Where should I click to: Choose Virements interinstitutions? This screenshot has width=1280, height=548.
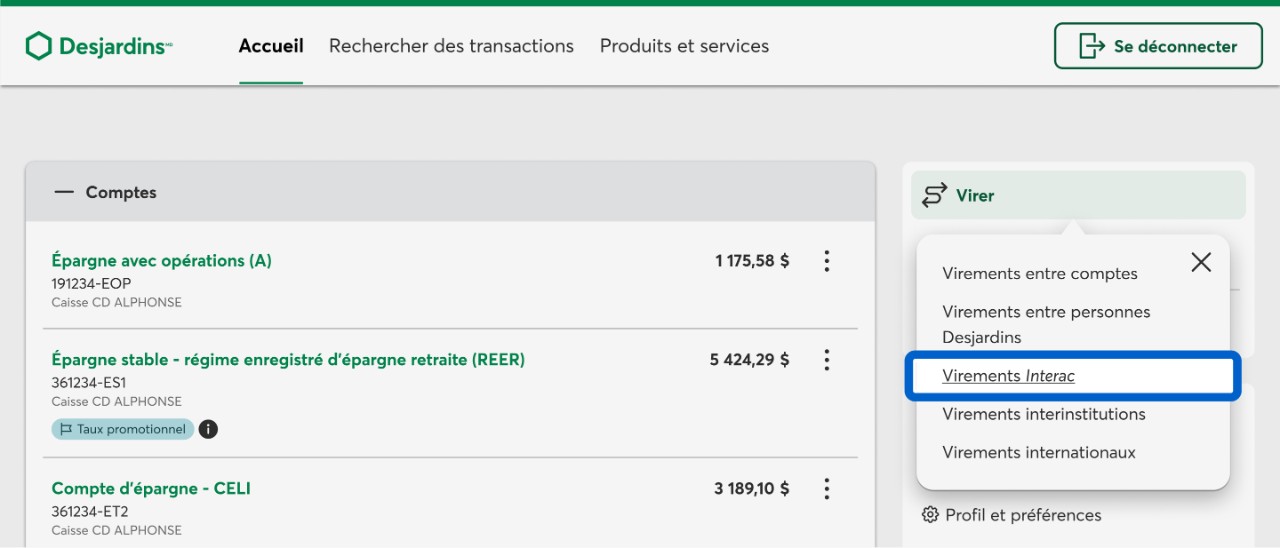tap(1044, 414)
